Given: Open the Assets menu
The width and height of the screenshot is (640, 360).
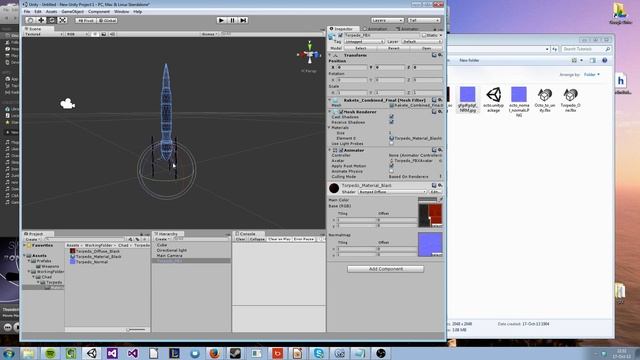Looking at the screenshot, I should pyautogui.click(x=51, y=12).
